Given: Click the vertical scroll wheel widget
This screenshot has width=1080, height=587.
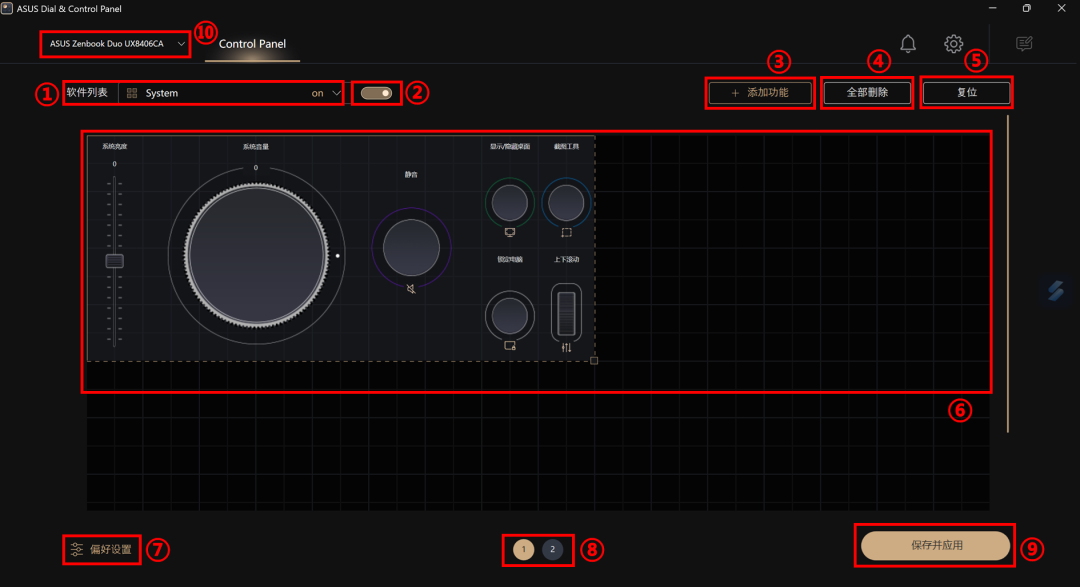Looking at the screenshot, I should pyautogui.click(x=566, y=312).
